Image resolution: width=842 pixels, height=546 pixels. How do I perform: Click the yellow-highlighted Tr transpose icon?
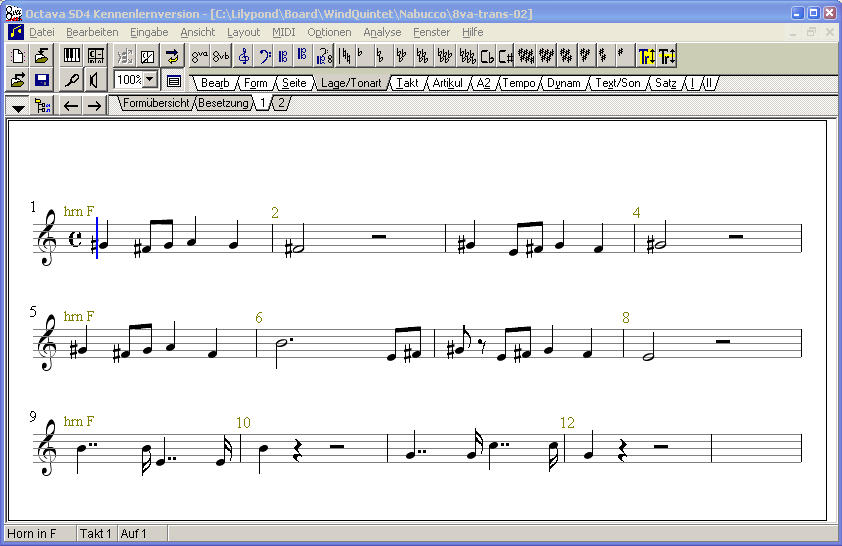pos(647,56)
